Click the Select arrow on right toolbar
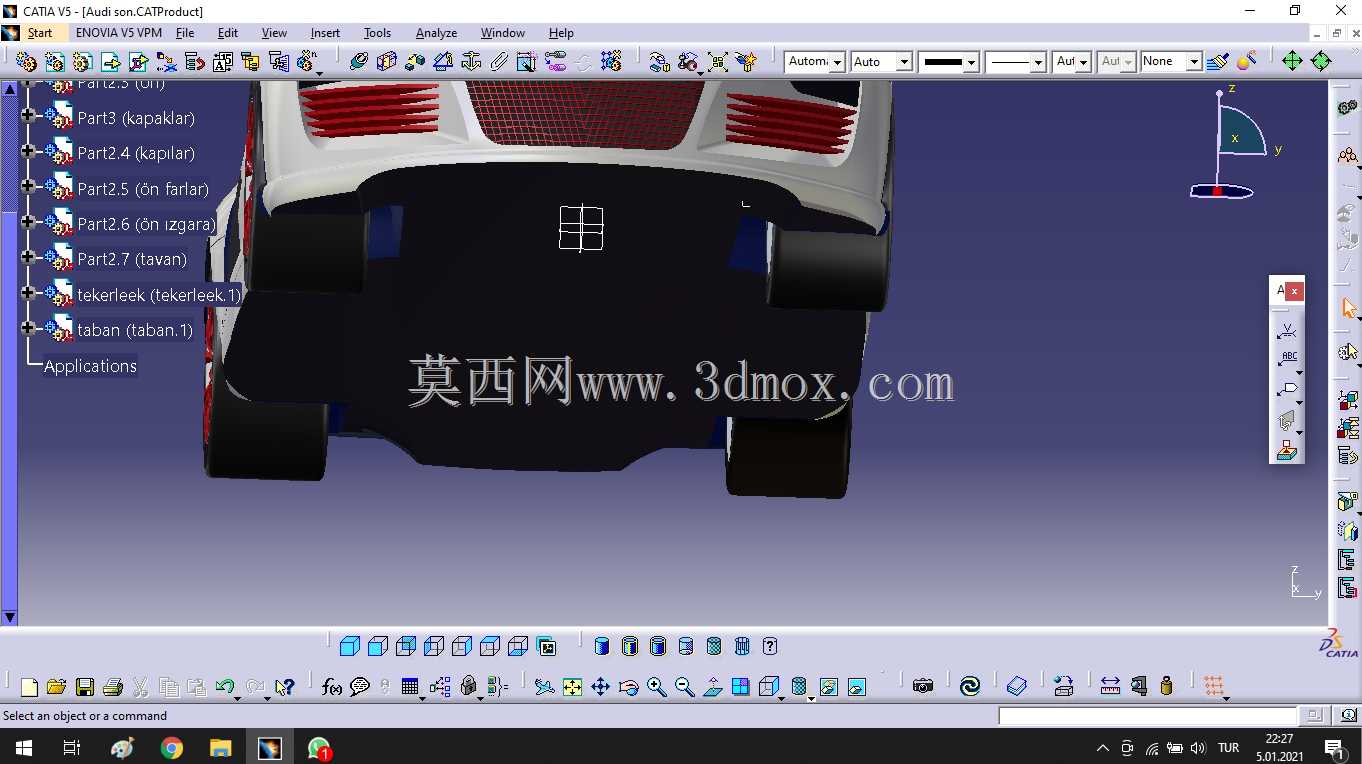The image size is (1362, 764). coord(1349,308)
